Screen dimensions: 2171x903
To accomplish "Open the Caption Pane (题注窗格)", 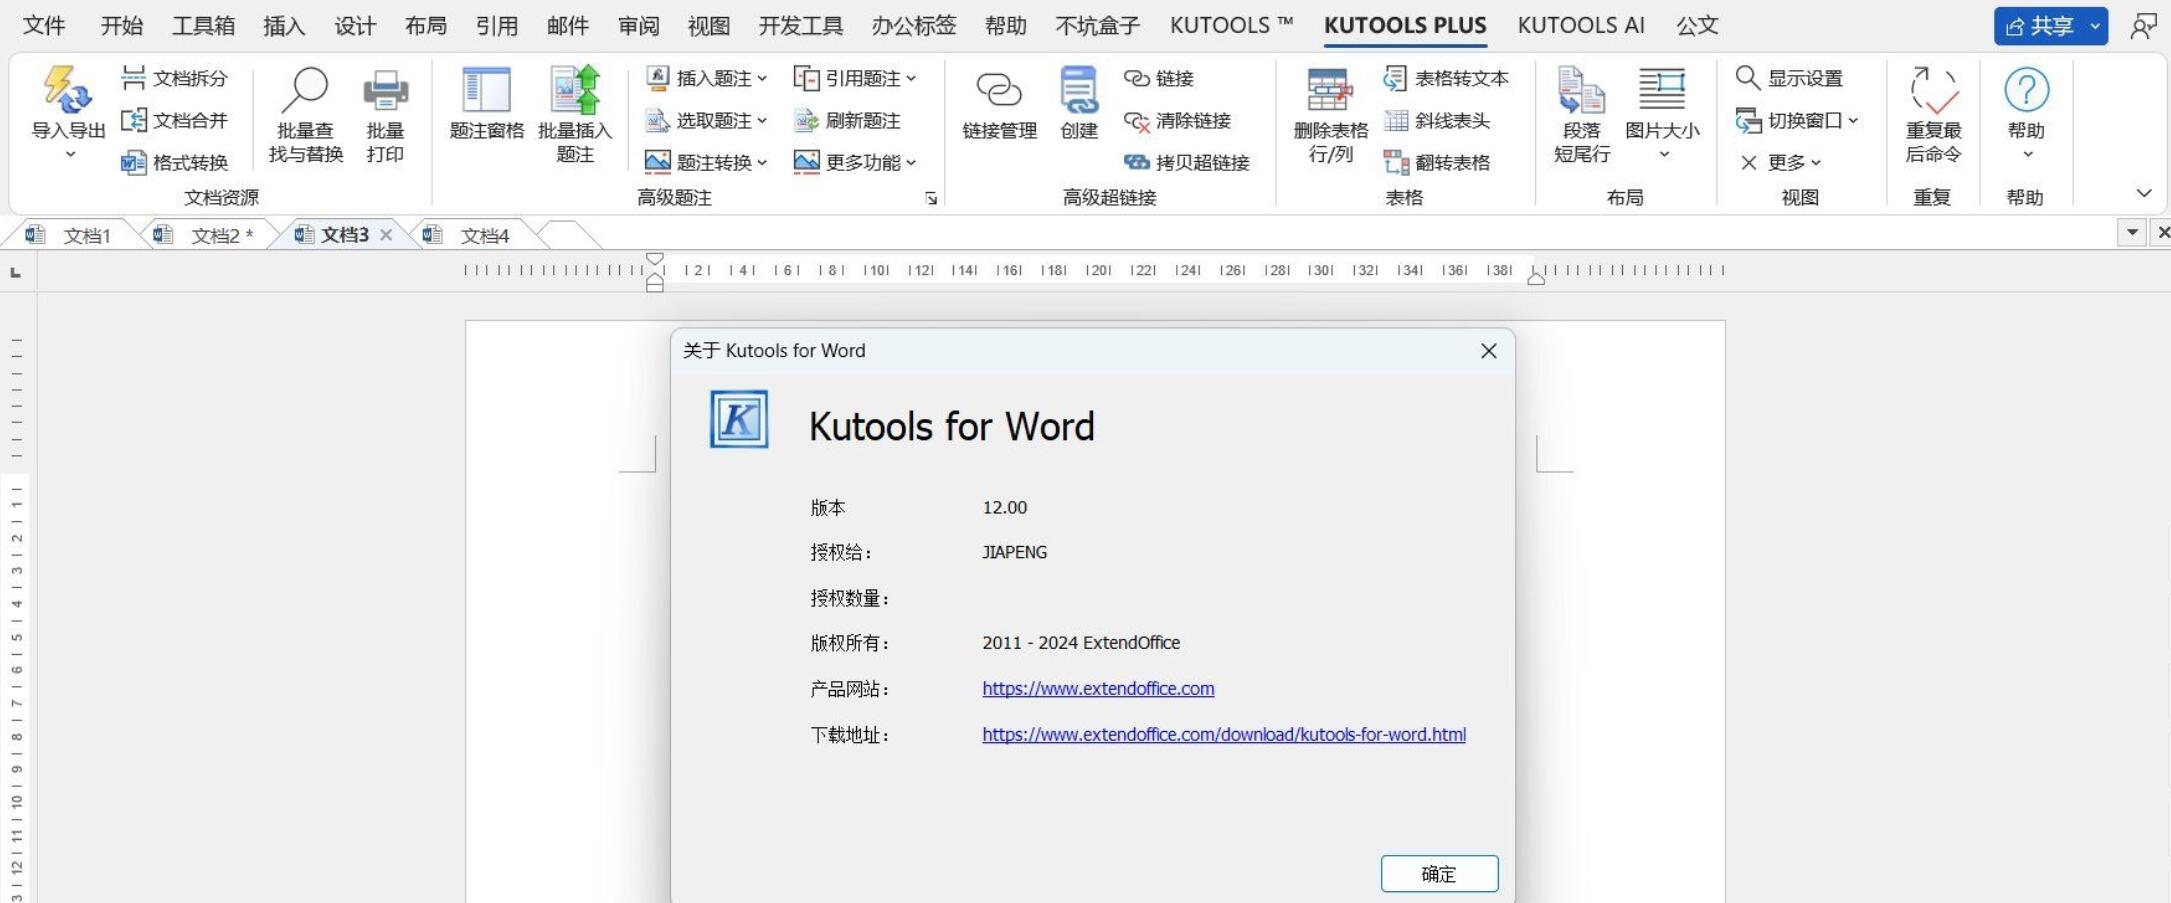I will [486, 103].
